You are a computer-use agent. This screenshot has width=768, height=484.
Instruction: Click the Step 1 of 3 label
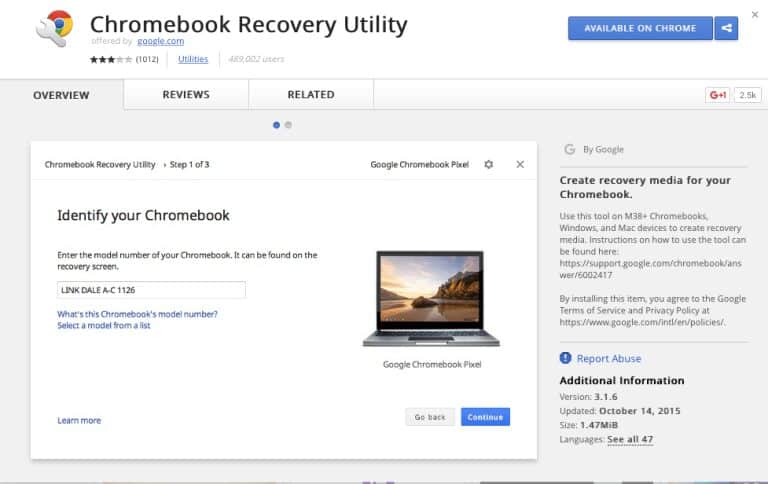tap(190, 165)
